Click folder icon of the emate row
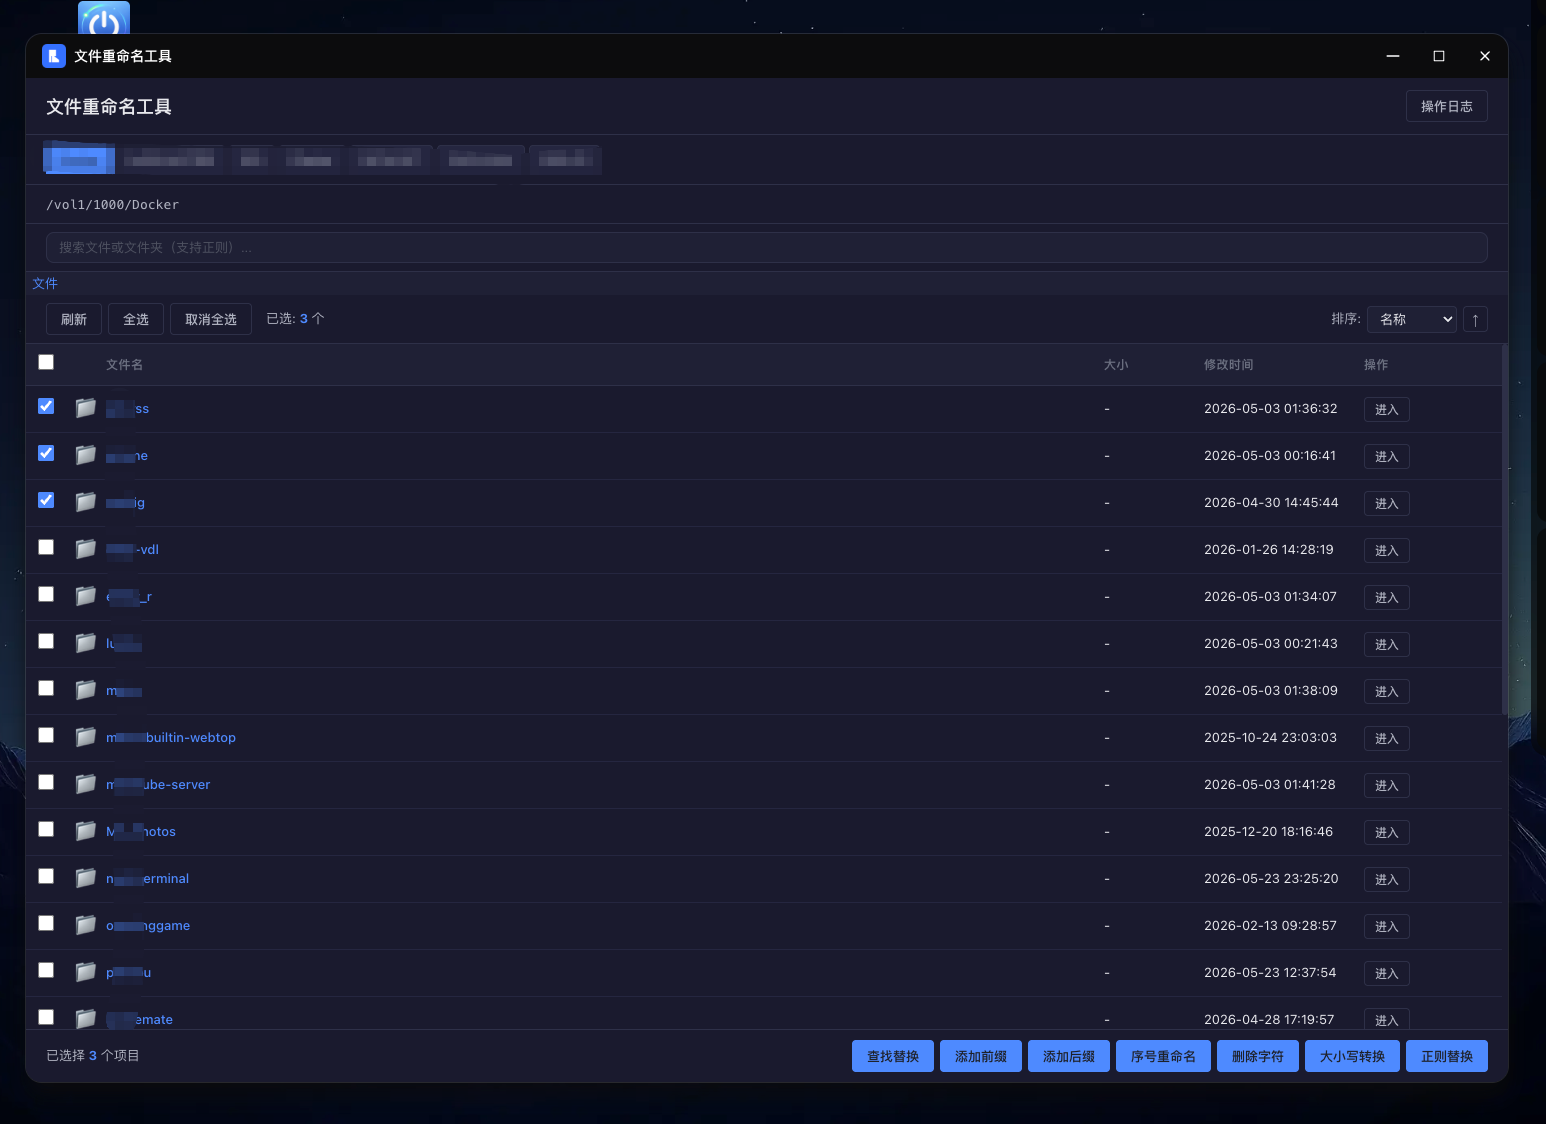Viewport: 1546px width, 1124px height. coord(86,1019)
